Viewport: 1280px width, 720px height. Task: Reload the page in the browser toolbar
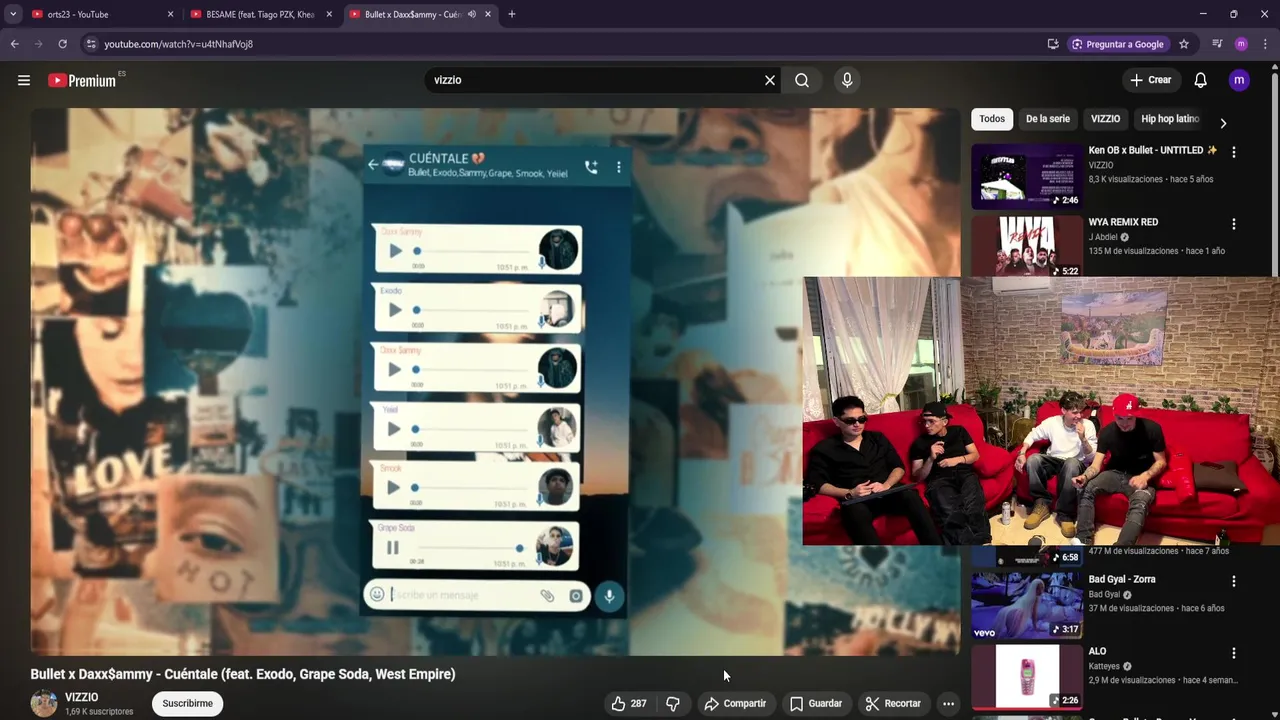pyautogui.click(x=62, y=44)
